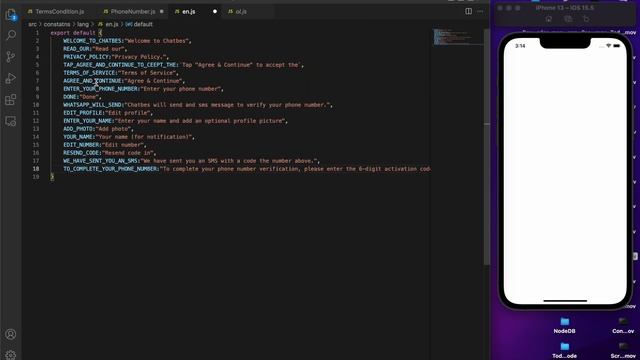640x360 pixels.
Task: Click the default symbol breadcrumb
Action: pos(139,24)
